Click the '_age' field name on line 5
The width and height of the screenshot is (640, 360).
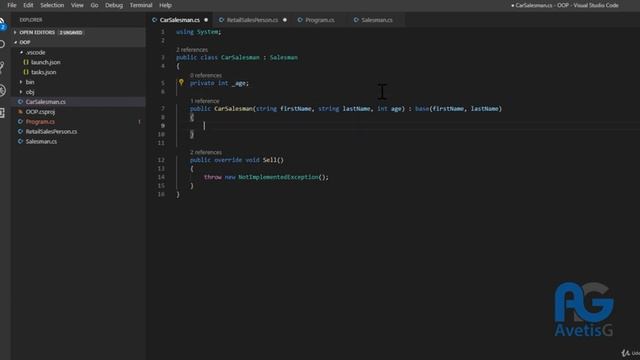pos(239,83)
